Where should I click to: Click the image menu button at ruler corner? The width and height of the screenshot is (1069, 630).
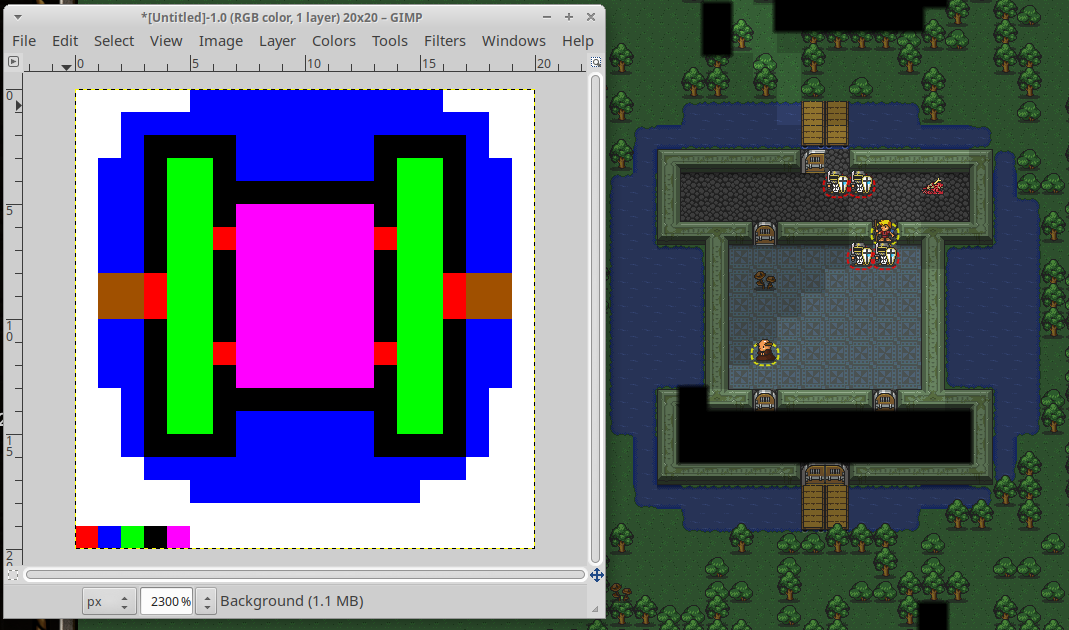[x=13, y=61]
